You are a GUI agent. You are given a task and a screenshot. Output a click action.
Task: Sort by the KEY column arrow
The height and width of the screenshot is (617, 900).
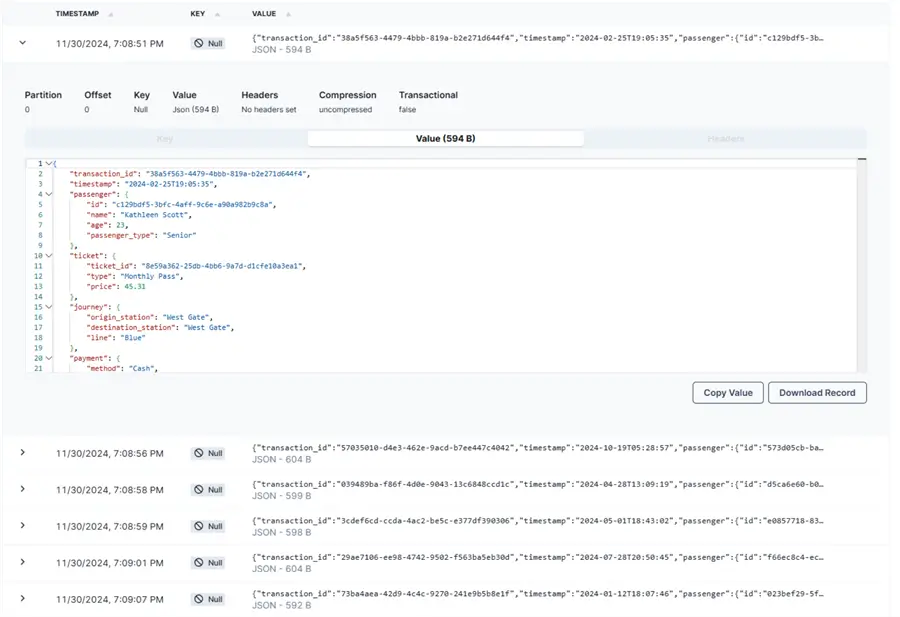[218, 14]
